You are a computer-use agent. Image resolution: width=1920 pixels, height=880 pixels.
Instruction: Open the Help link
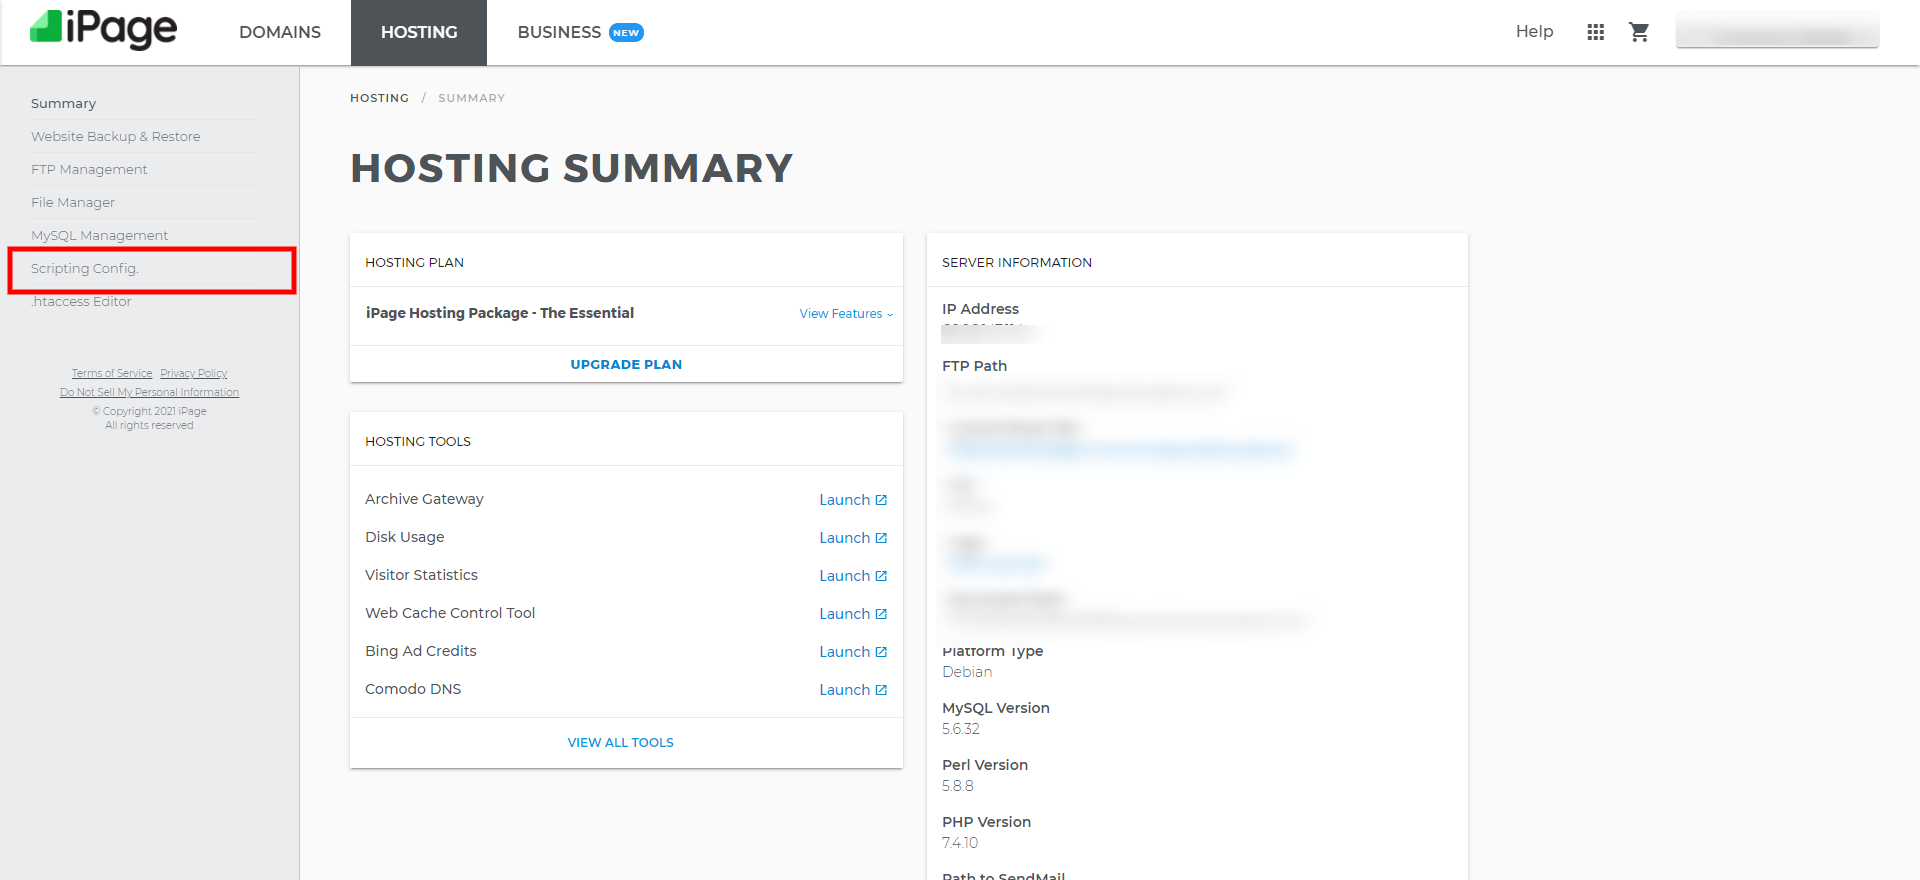click(1534, 32)
